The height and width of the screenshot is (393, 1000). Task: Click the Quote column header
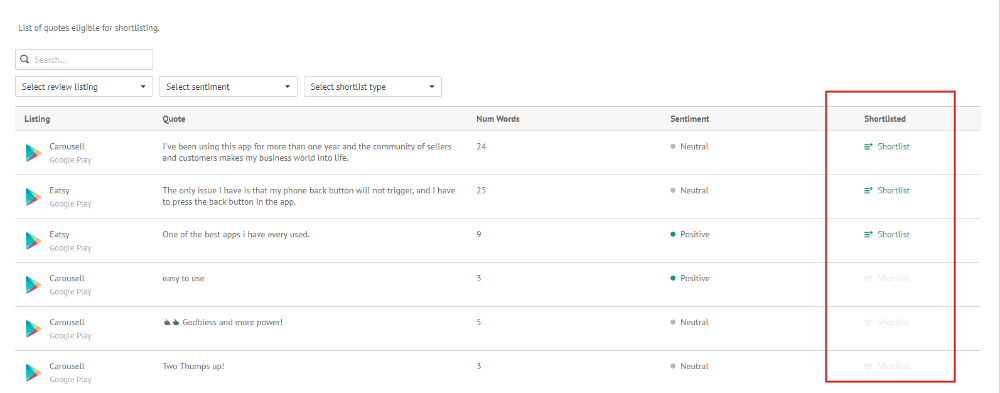click(174, 119)
